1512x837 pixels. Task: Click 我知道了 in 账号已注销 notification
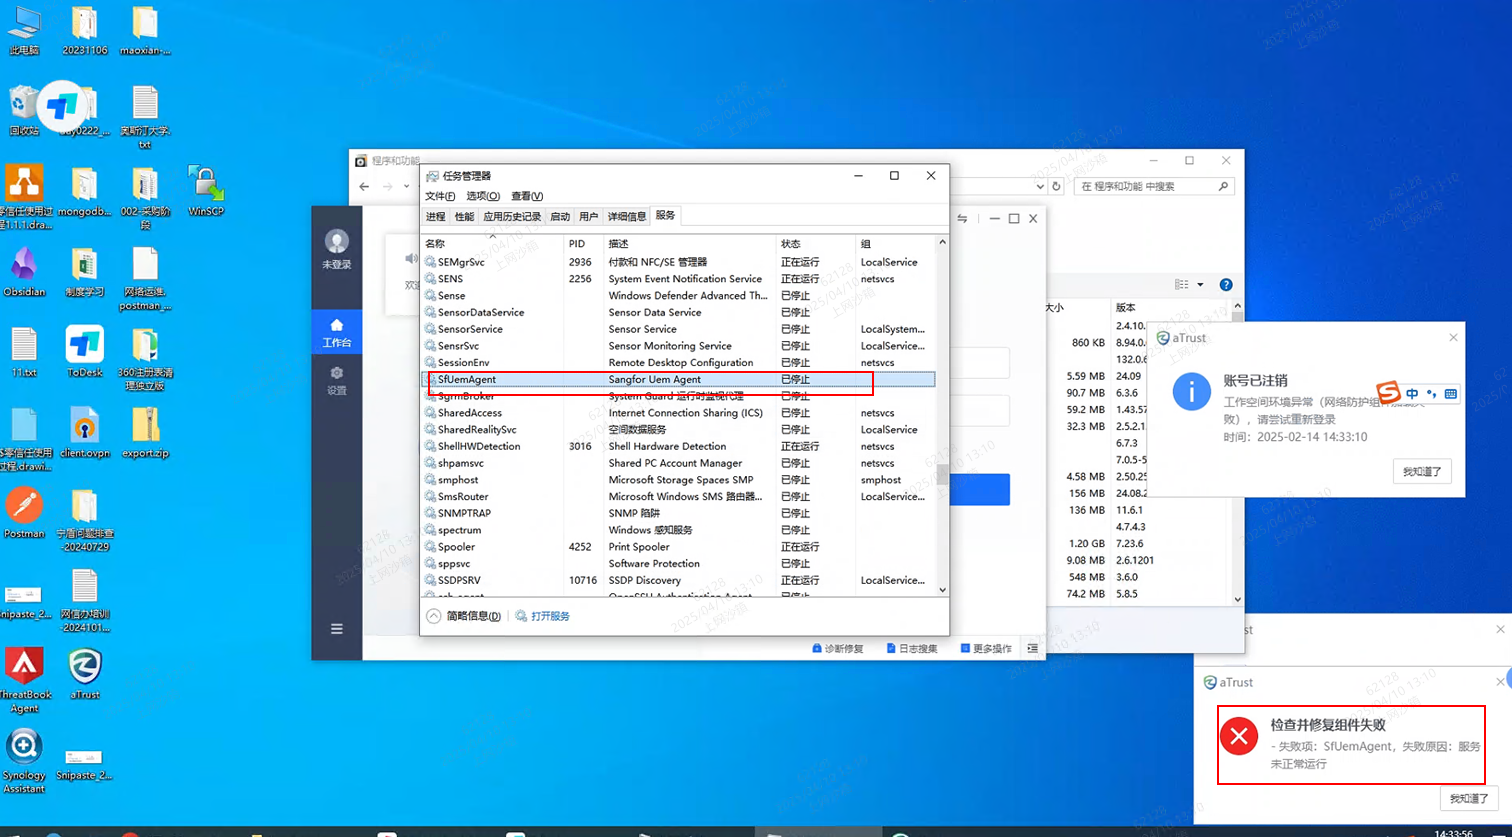click(x=1421, y=471)
